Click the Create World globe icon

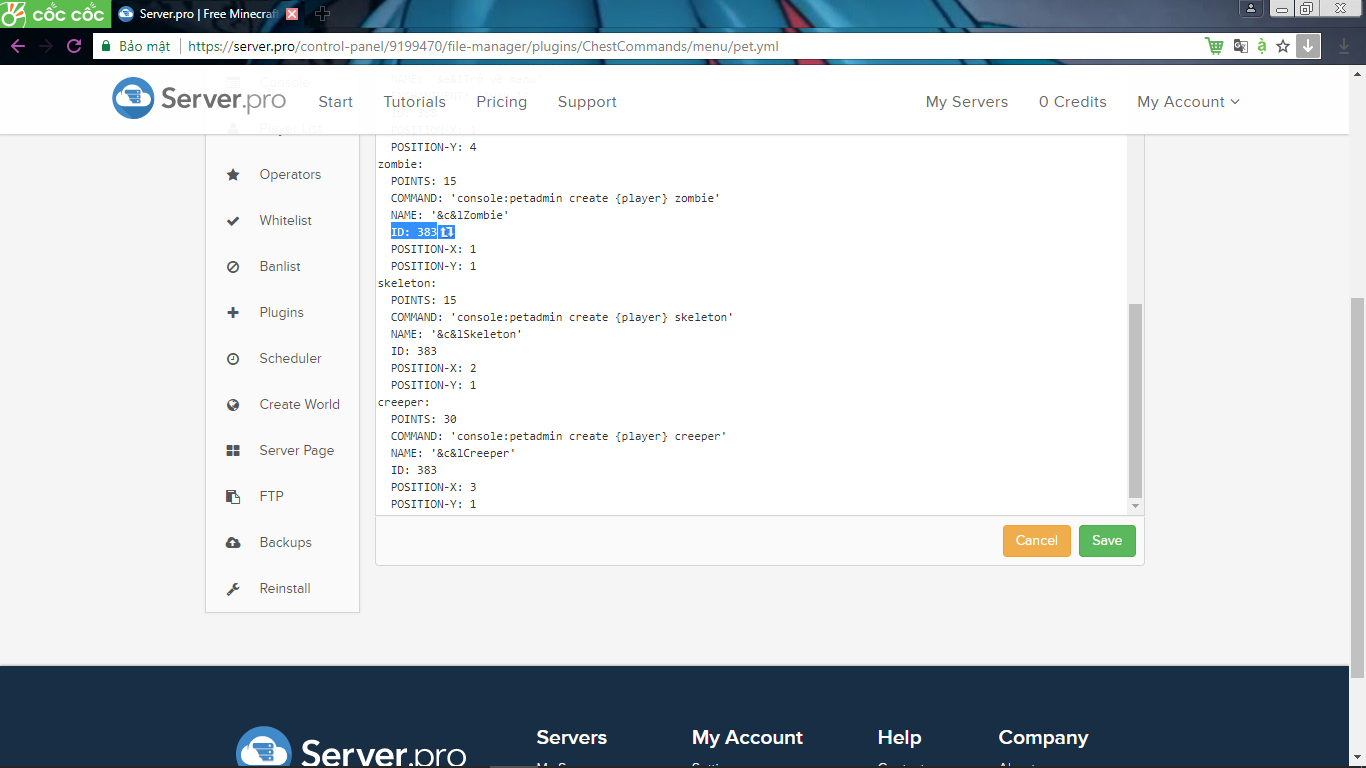pyautogui.click(x=233, y=405)
